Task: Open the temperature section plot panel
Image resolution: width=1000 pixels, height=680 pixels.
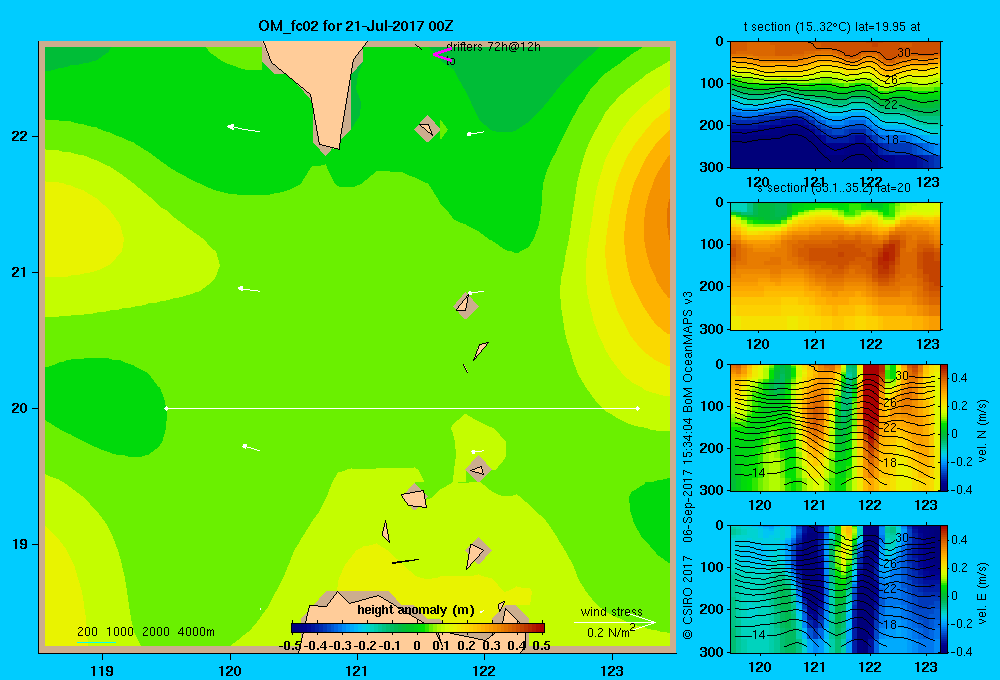Action: 835,105
